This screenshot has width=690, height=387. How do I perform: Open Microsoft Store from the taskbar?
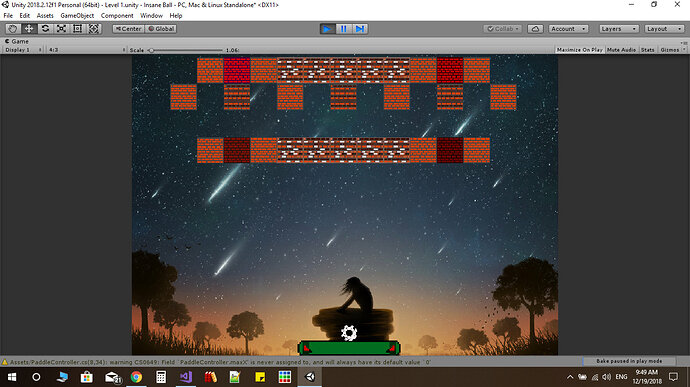coord(87,377)
